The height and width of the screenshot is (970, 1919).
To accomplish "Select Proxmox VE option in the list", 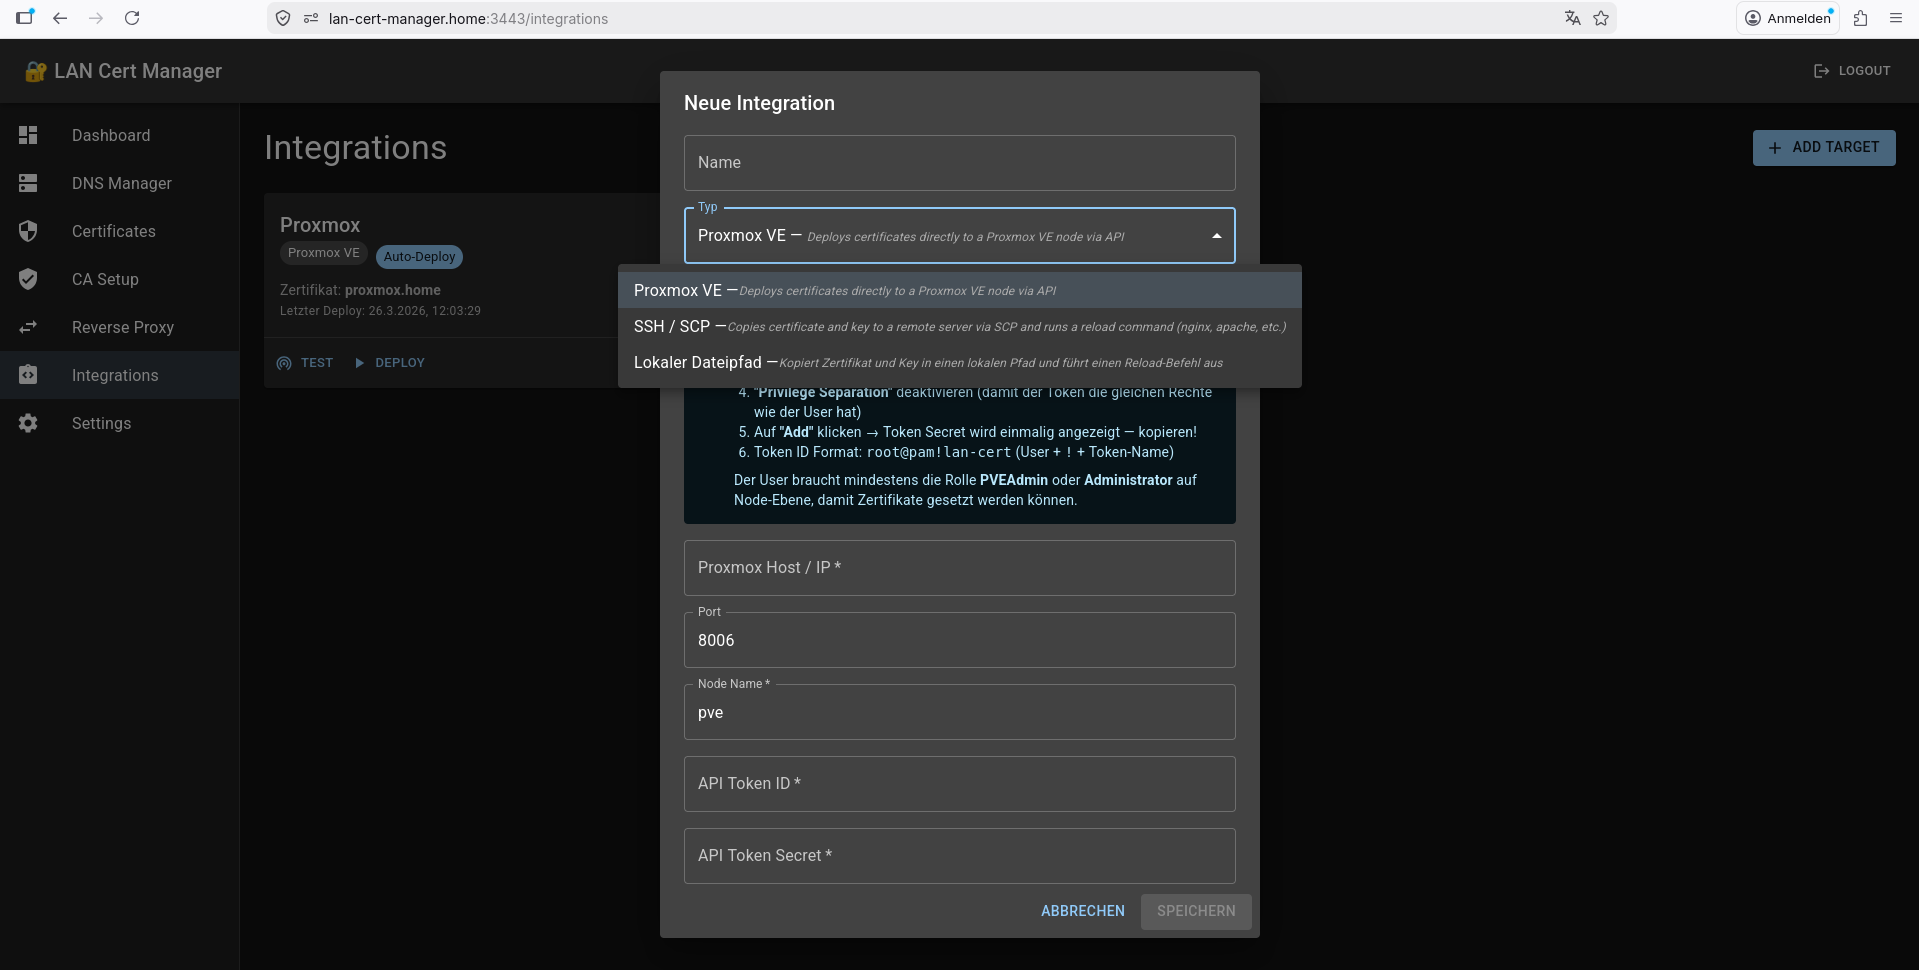I will (x=960, y=290).
